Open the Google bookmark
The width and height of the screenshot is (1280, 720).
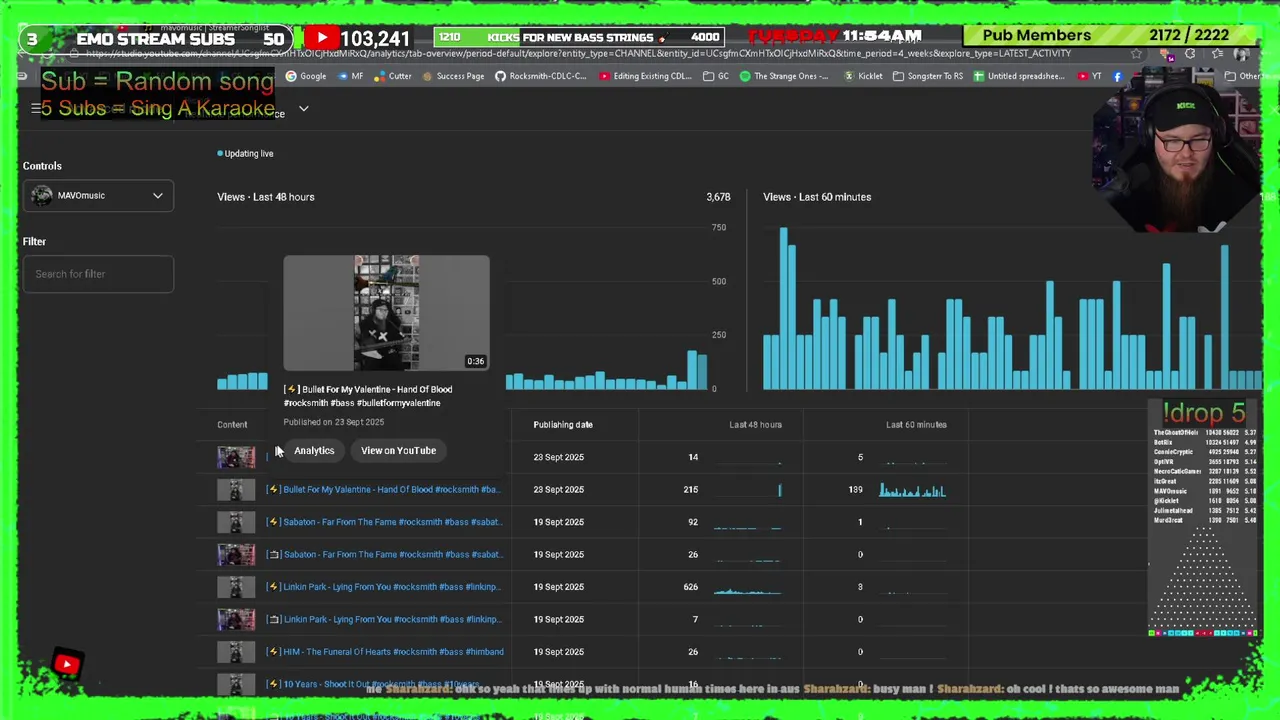pyautogui.click(x=306, y=76)
